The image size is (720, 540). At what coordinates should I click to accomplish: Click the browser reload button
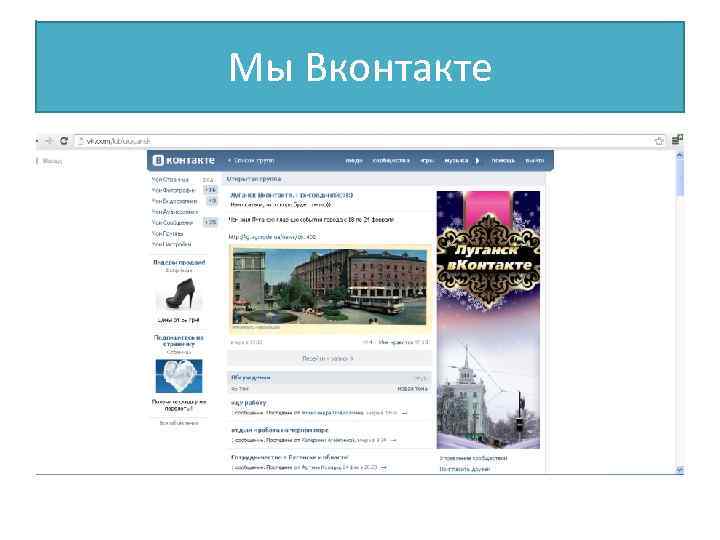[x=64, y=141]
